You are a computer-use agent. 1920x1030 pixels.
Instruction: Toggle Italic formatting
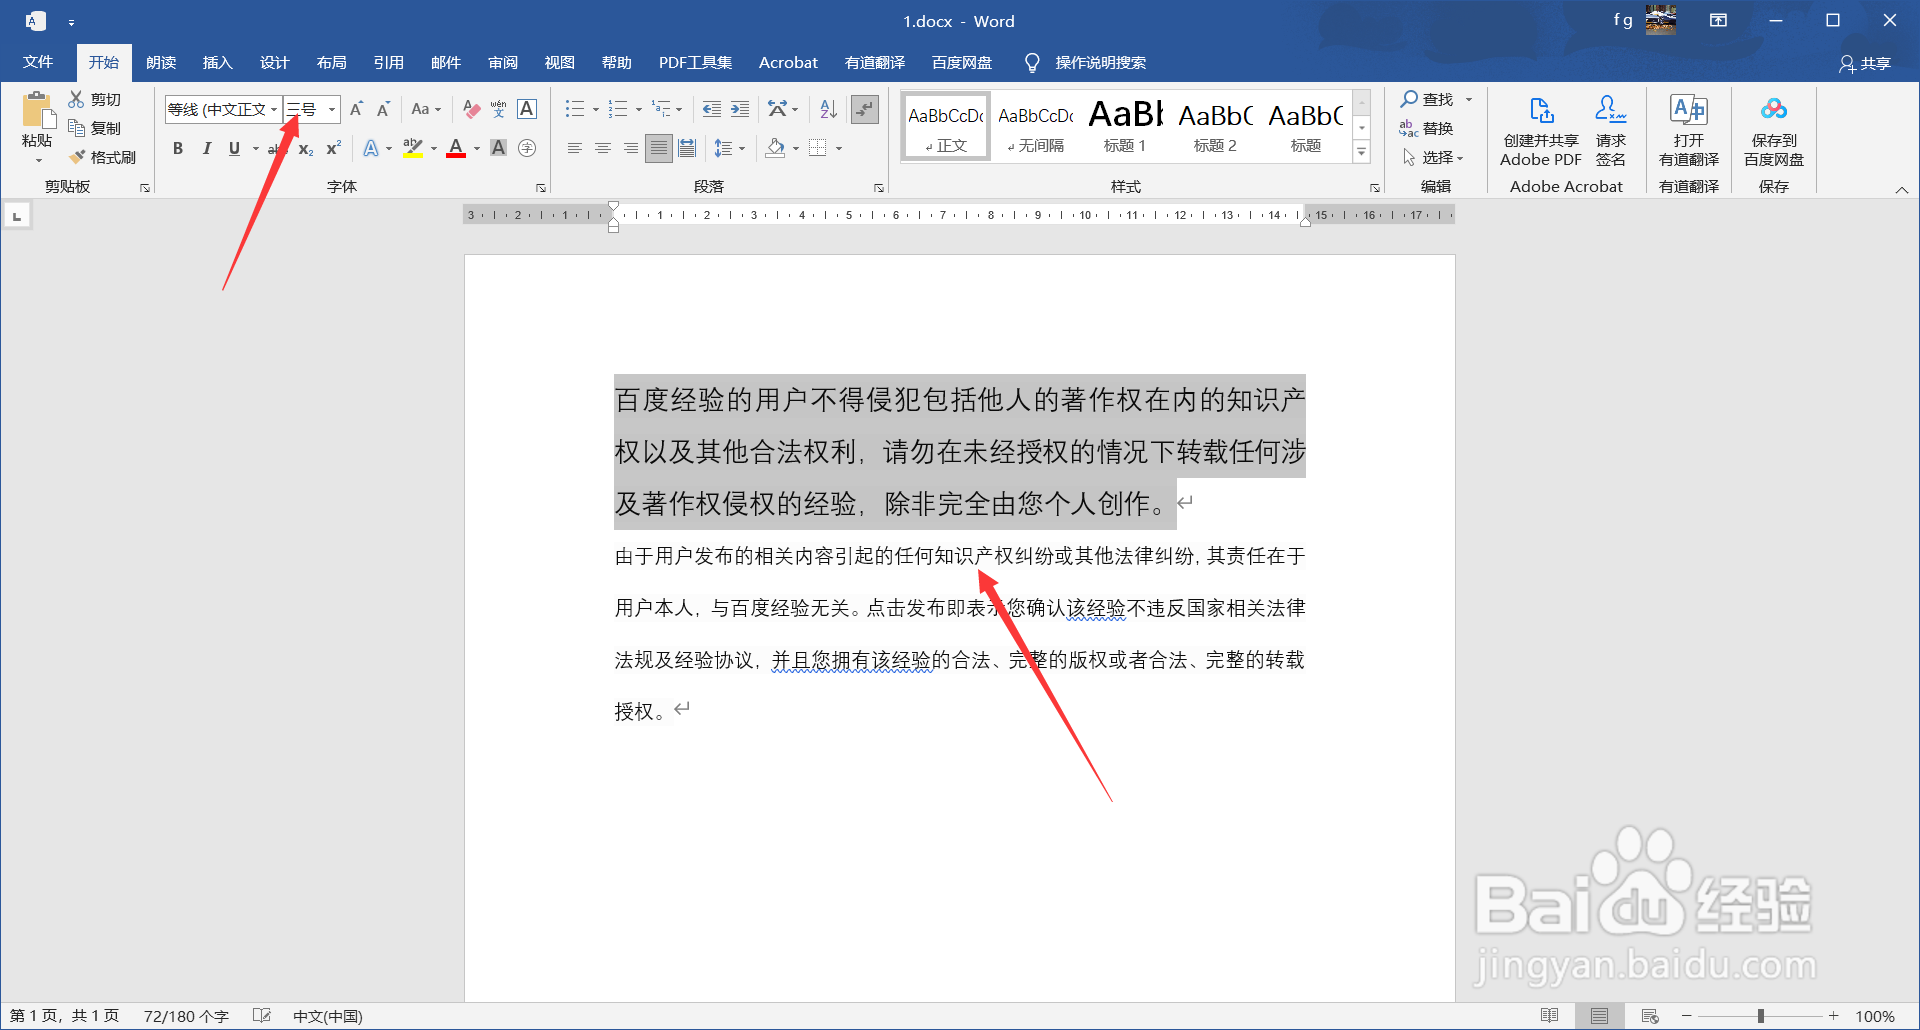(x=206, y=148)
